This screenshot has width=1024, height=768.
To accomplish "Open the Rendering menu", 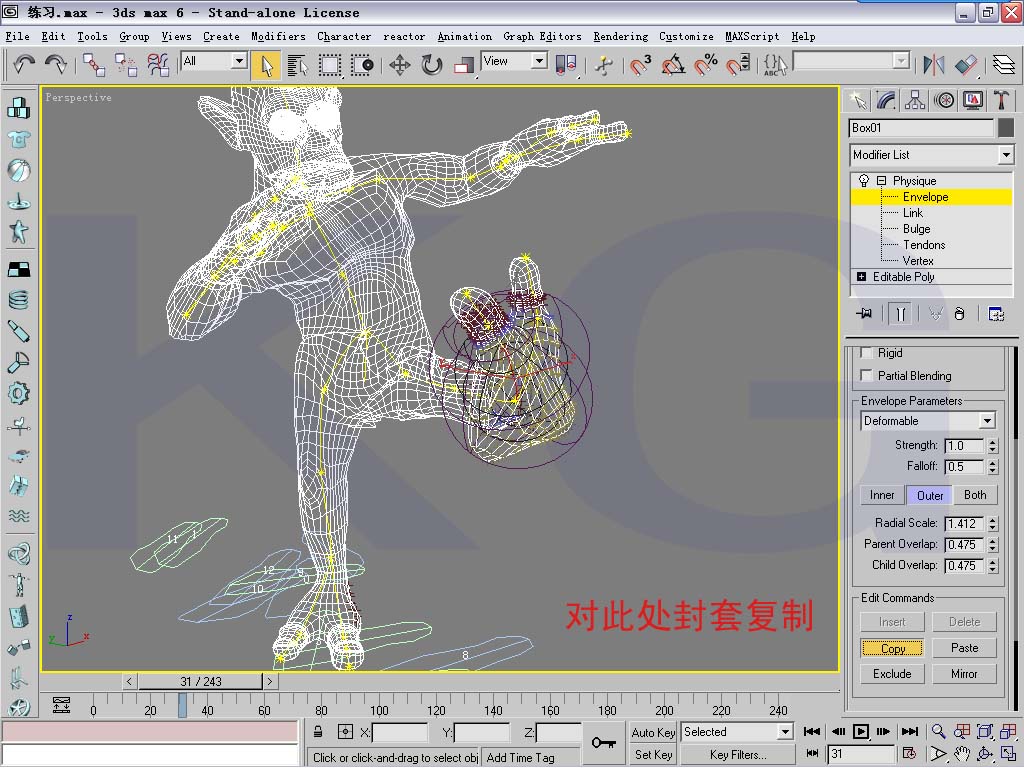I will [620, 37].
